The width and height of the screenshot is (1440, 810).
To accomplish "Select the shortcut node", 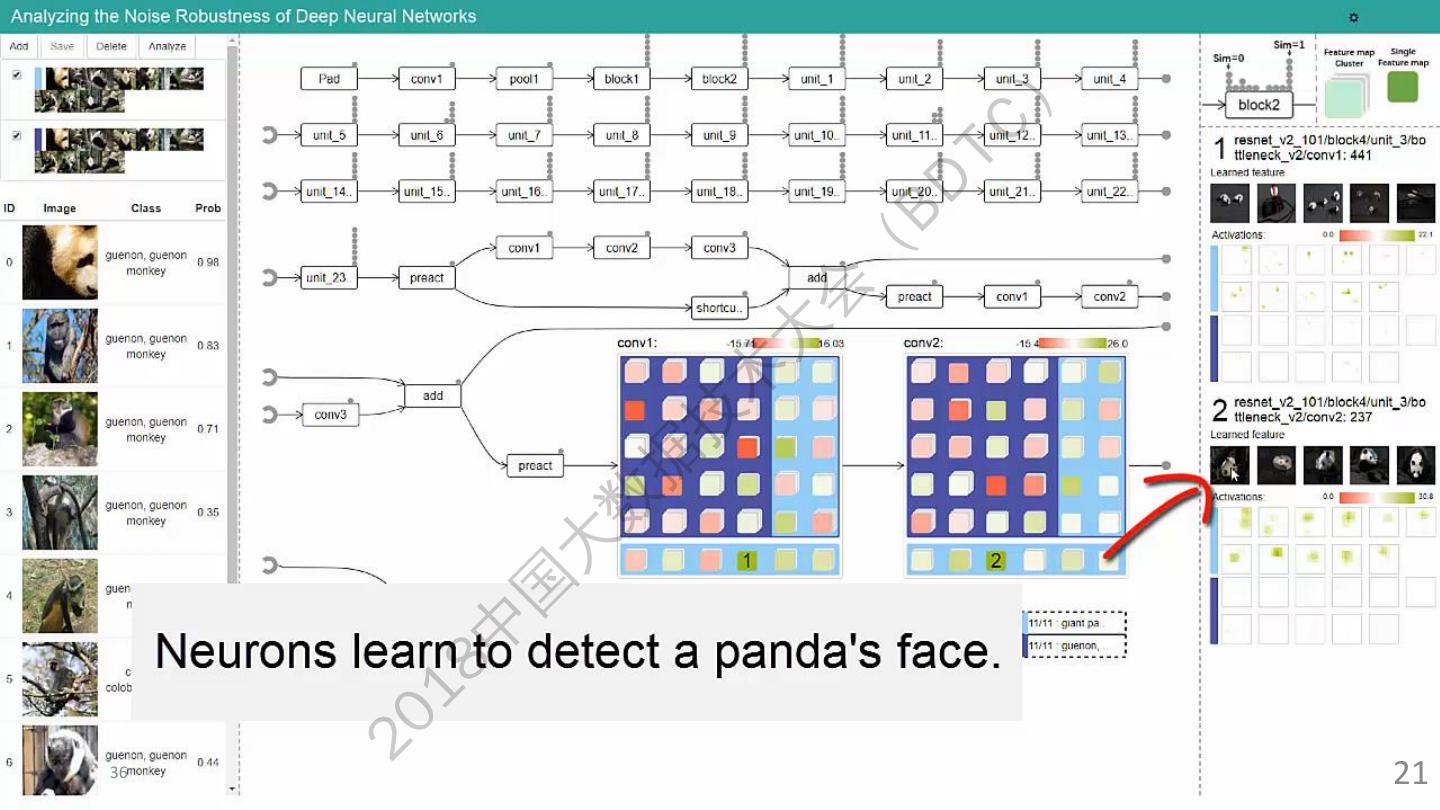I will pyautogui.click(x=719, y=308).
